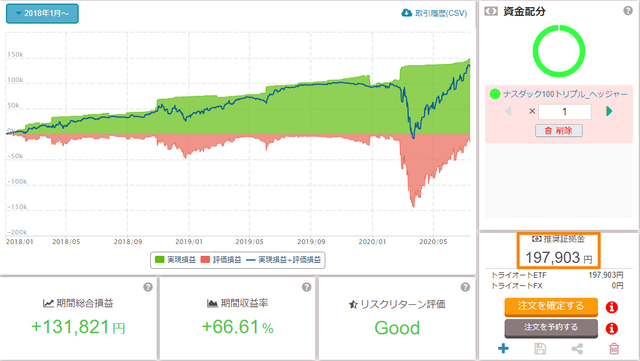
Task: Click the 2019/01 axis label
Action: coord(189,242)
